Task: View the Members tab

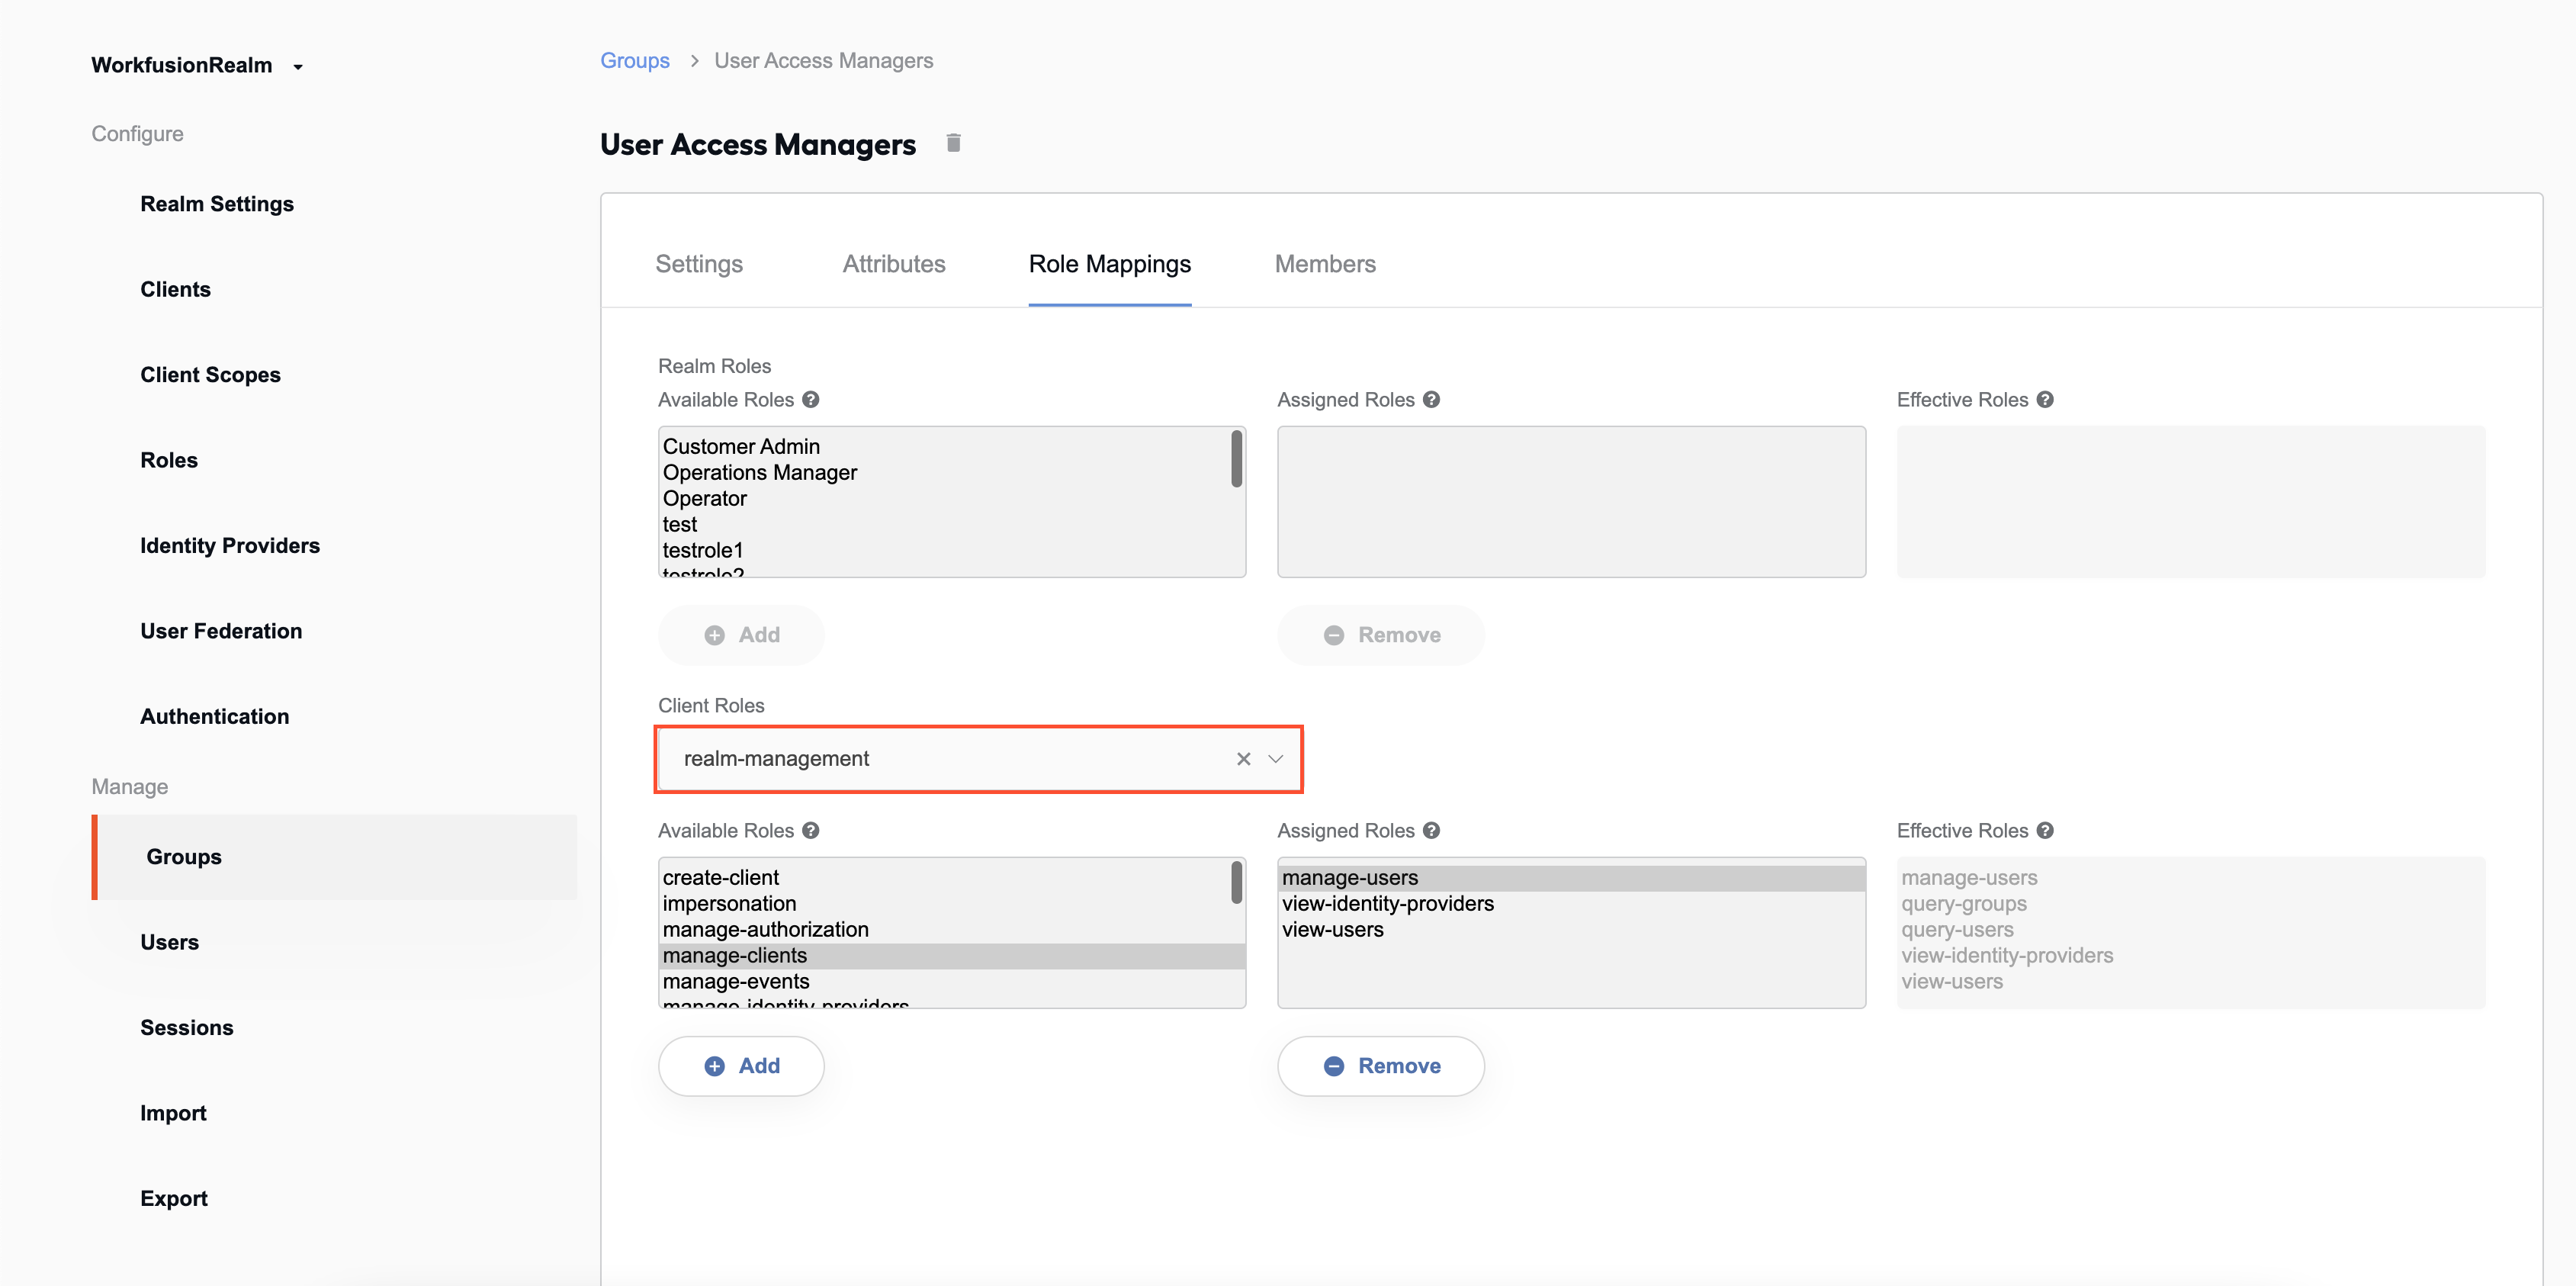Action: point(1325,264)
